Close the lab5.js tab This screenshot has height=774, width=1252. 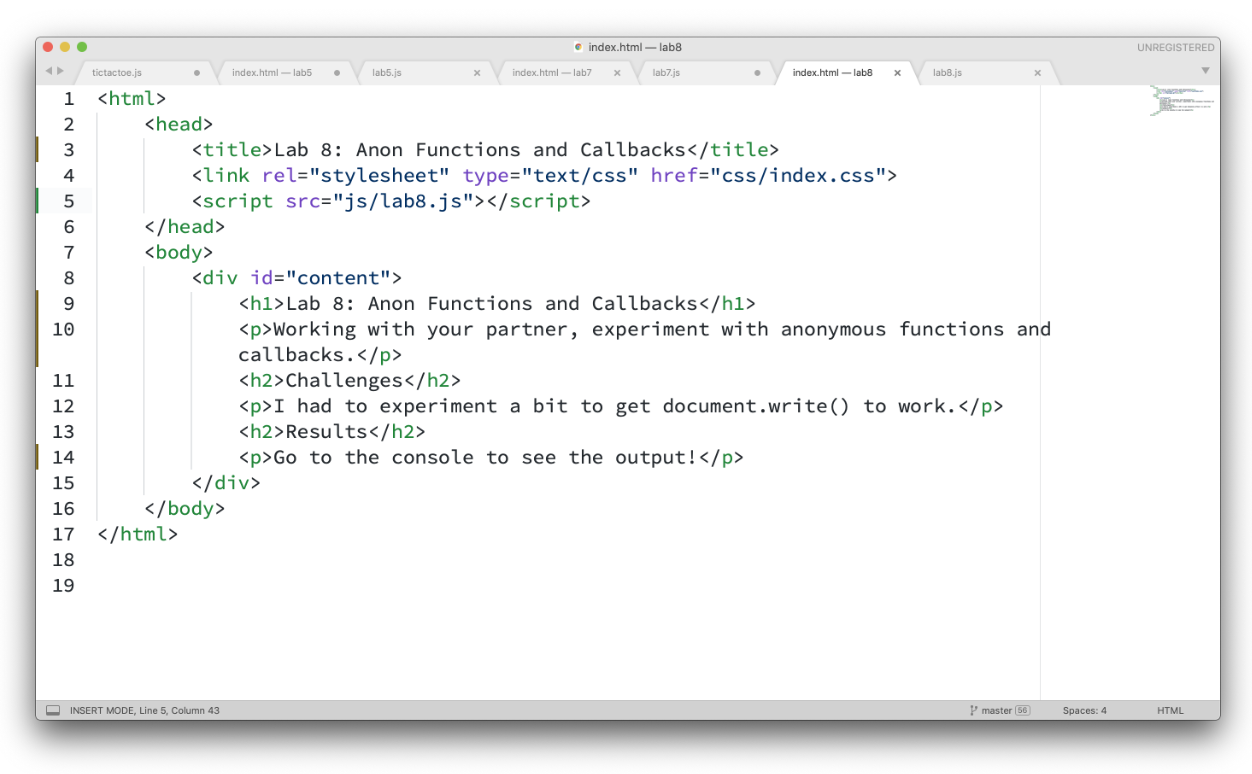click(477, 73)
